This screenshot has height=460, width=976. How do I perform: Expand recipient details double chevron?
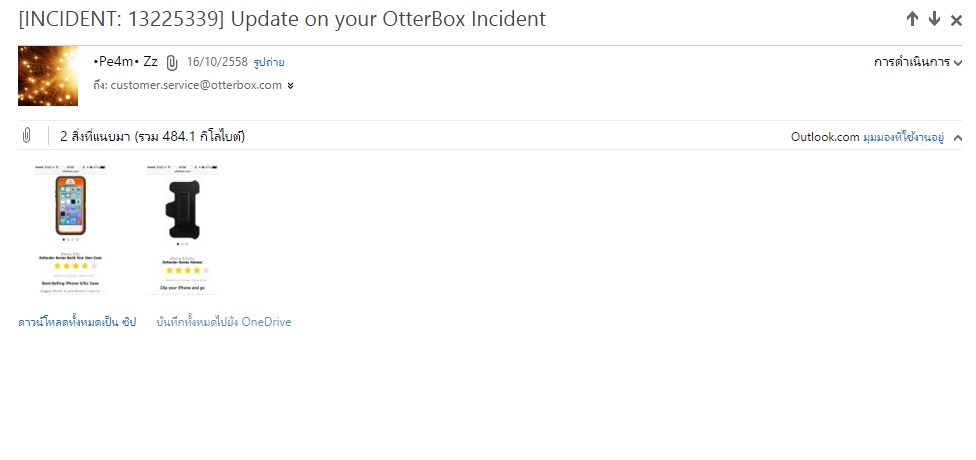tap(290, 86)
